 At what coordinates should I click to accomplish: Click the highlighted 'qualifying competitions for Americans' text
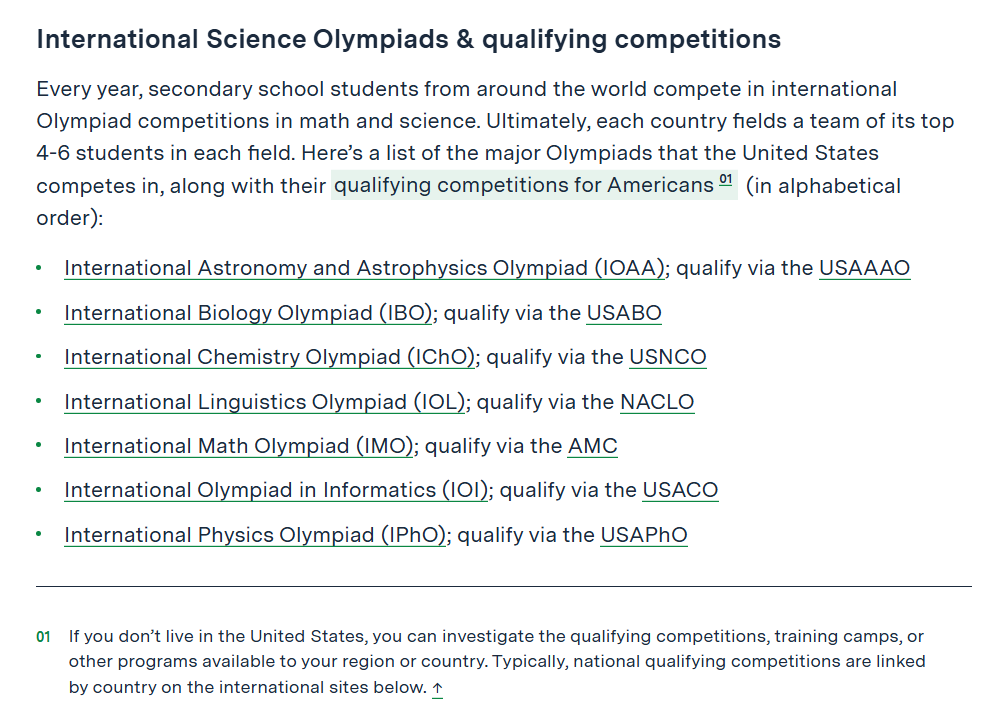pyautogui.click(x=523, y=186)
